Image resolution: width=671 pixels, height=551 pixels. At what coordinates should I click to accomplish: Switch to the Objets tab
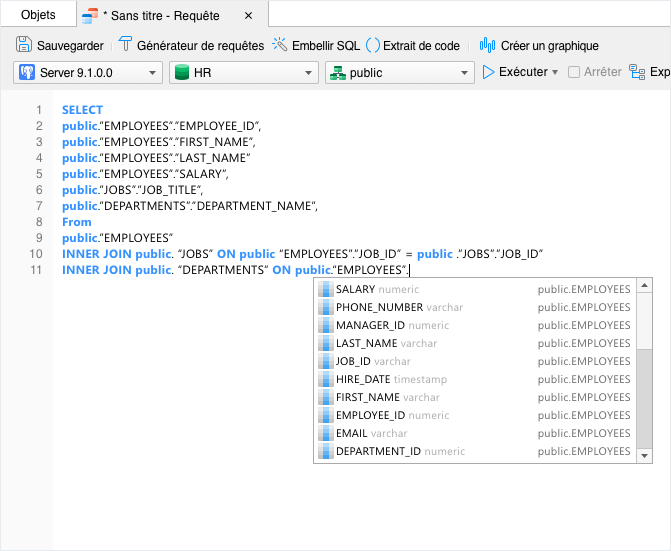(38, 15)
